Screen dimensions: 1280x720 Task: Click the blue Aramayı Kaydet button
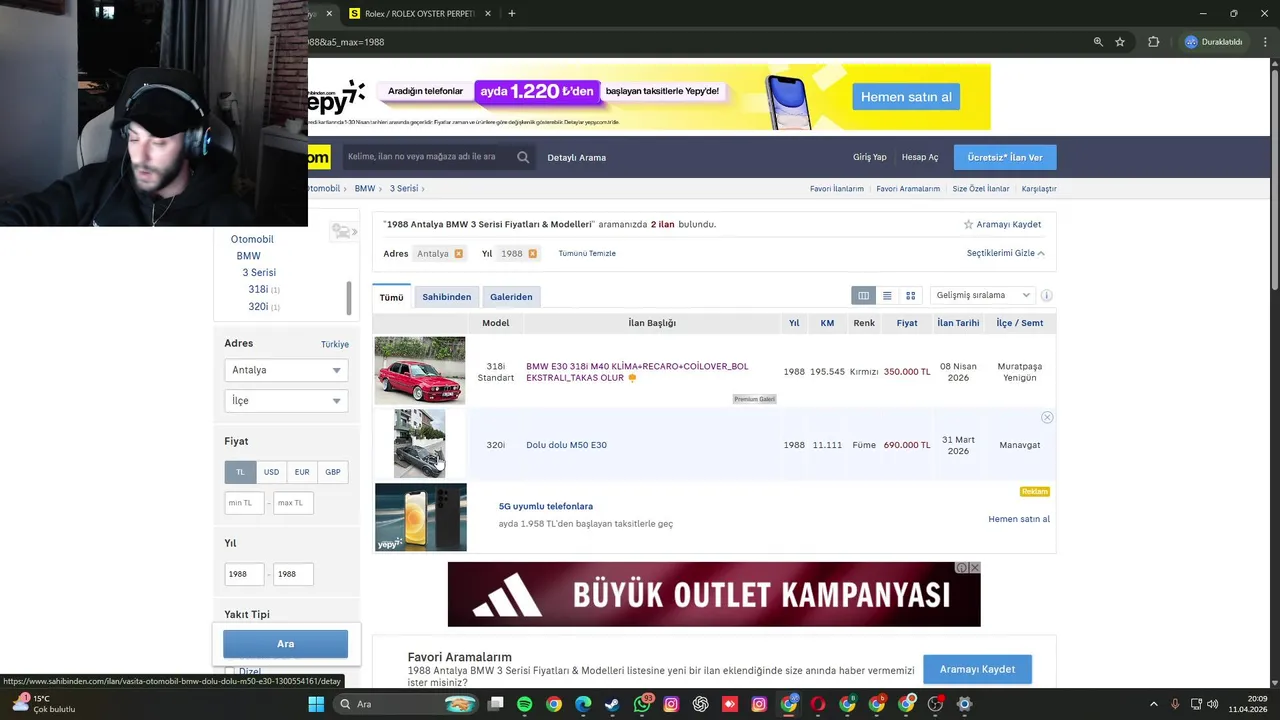(977, 669)
